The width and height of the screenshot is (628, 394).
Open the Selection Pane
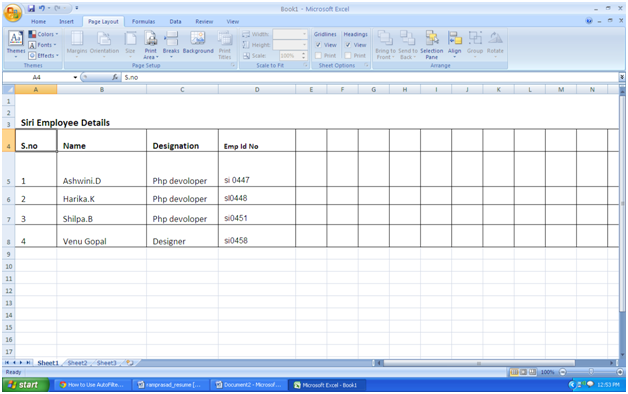click(x=431, y=45)
